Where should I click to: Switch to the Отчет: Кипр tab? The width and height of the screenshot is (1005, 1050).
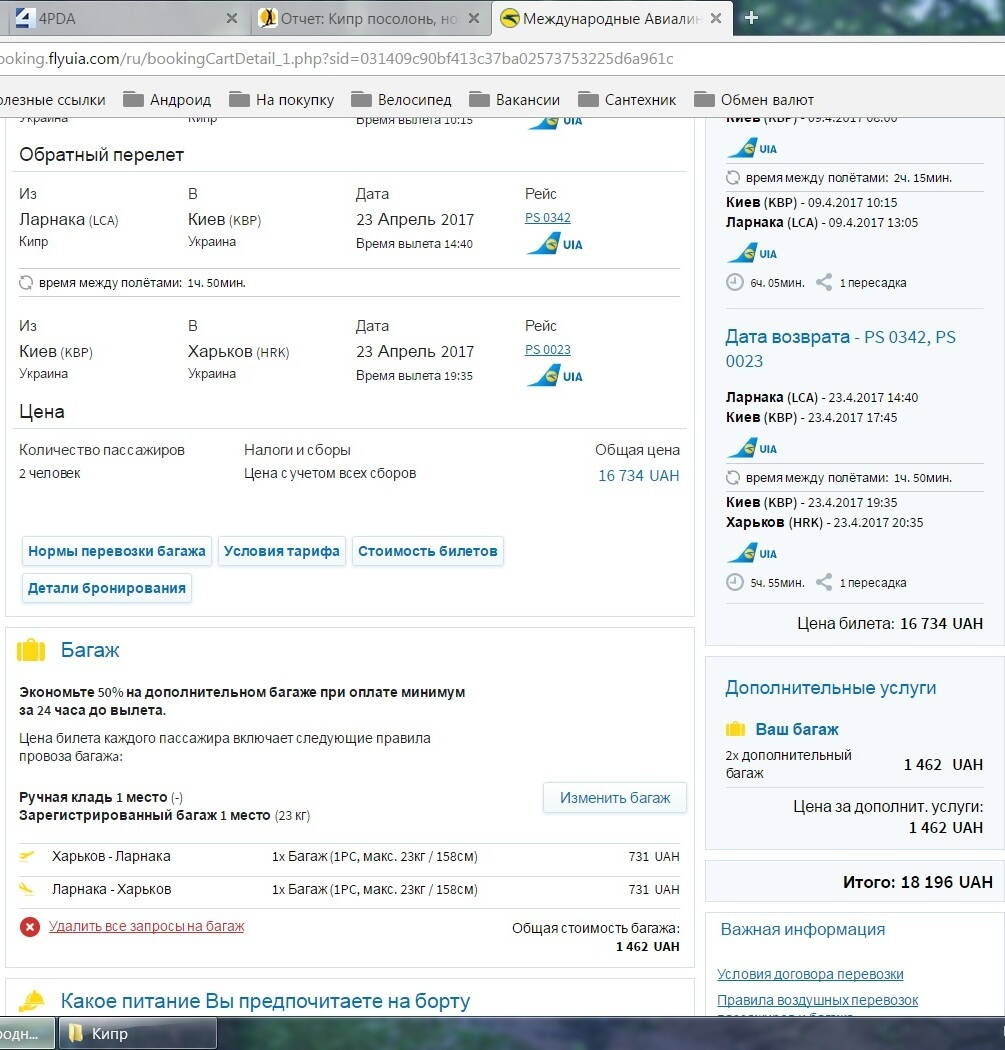[365, 18]
